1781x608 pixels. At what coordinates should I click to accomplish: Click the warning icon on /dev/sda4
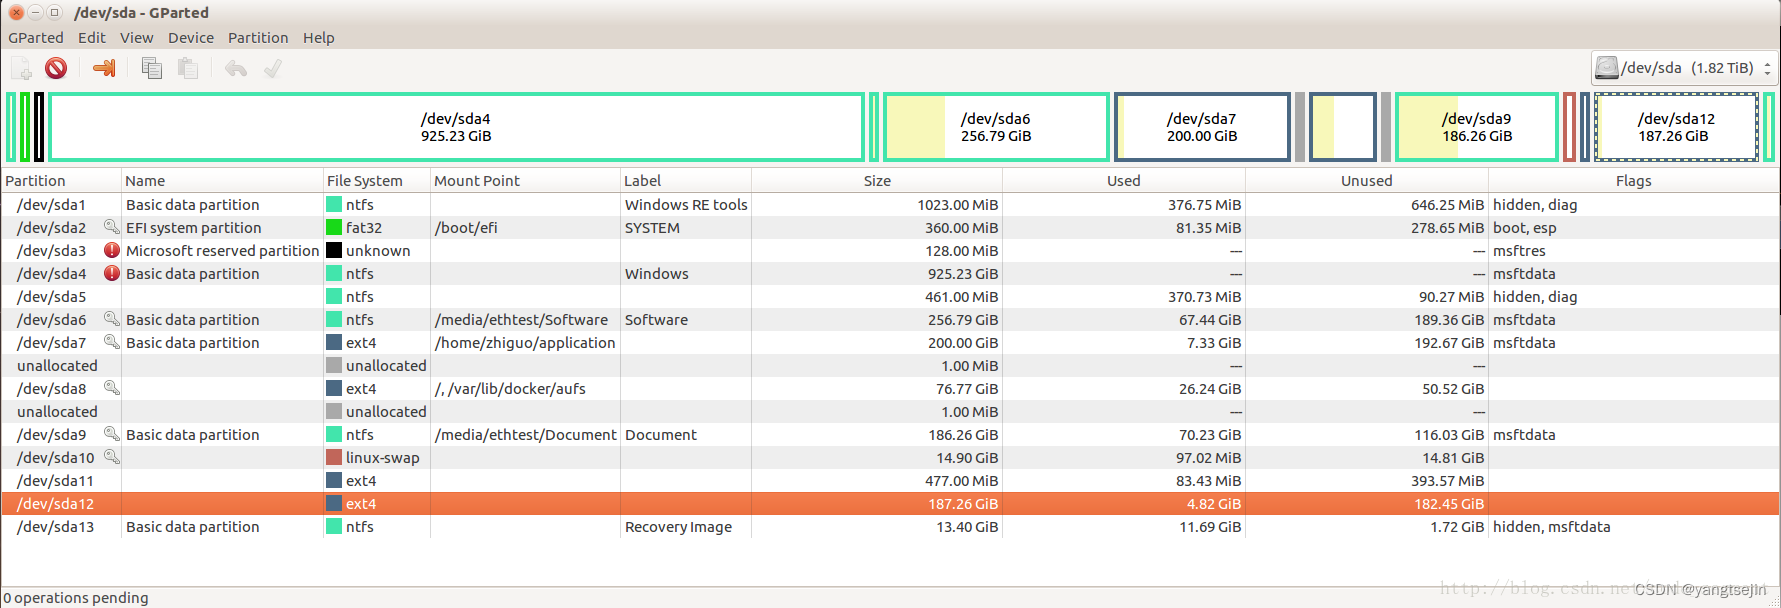point(112,273)
